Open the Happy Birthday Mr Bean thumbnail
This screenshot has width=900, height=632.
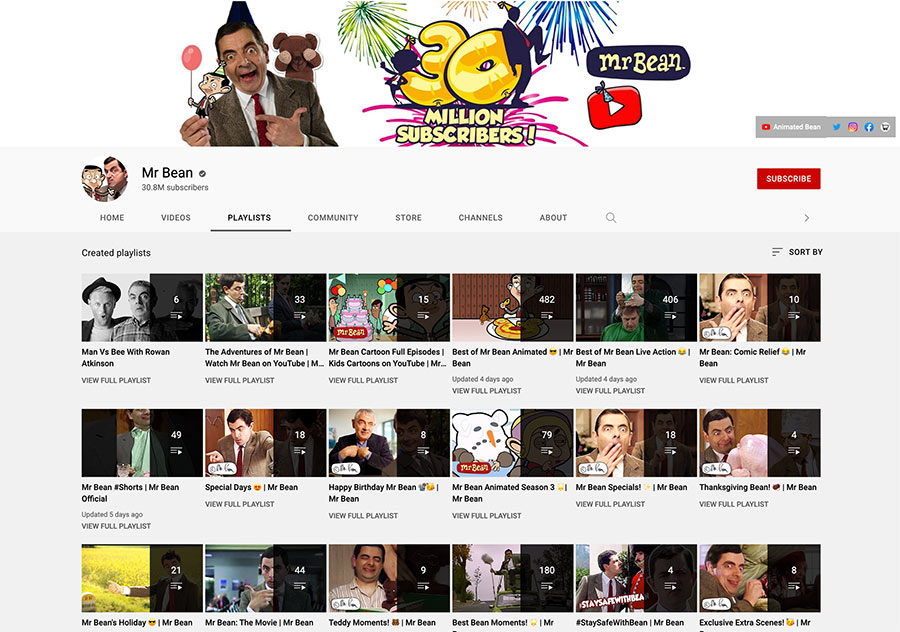coord(389,443)
